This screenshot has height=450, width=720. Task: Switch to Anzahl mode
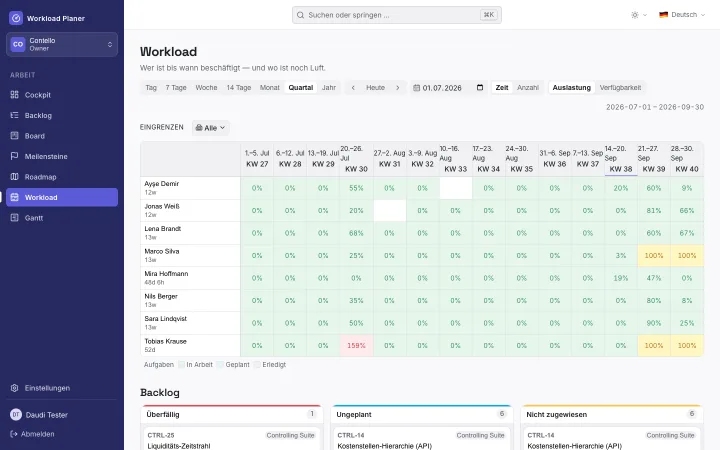[528, 88]
